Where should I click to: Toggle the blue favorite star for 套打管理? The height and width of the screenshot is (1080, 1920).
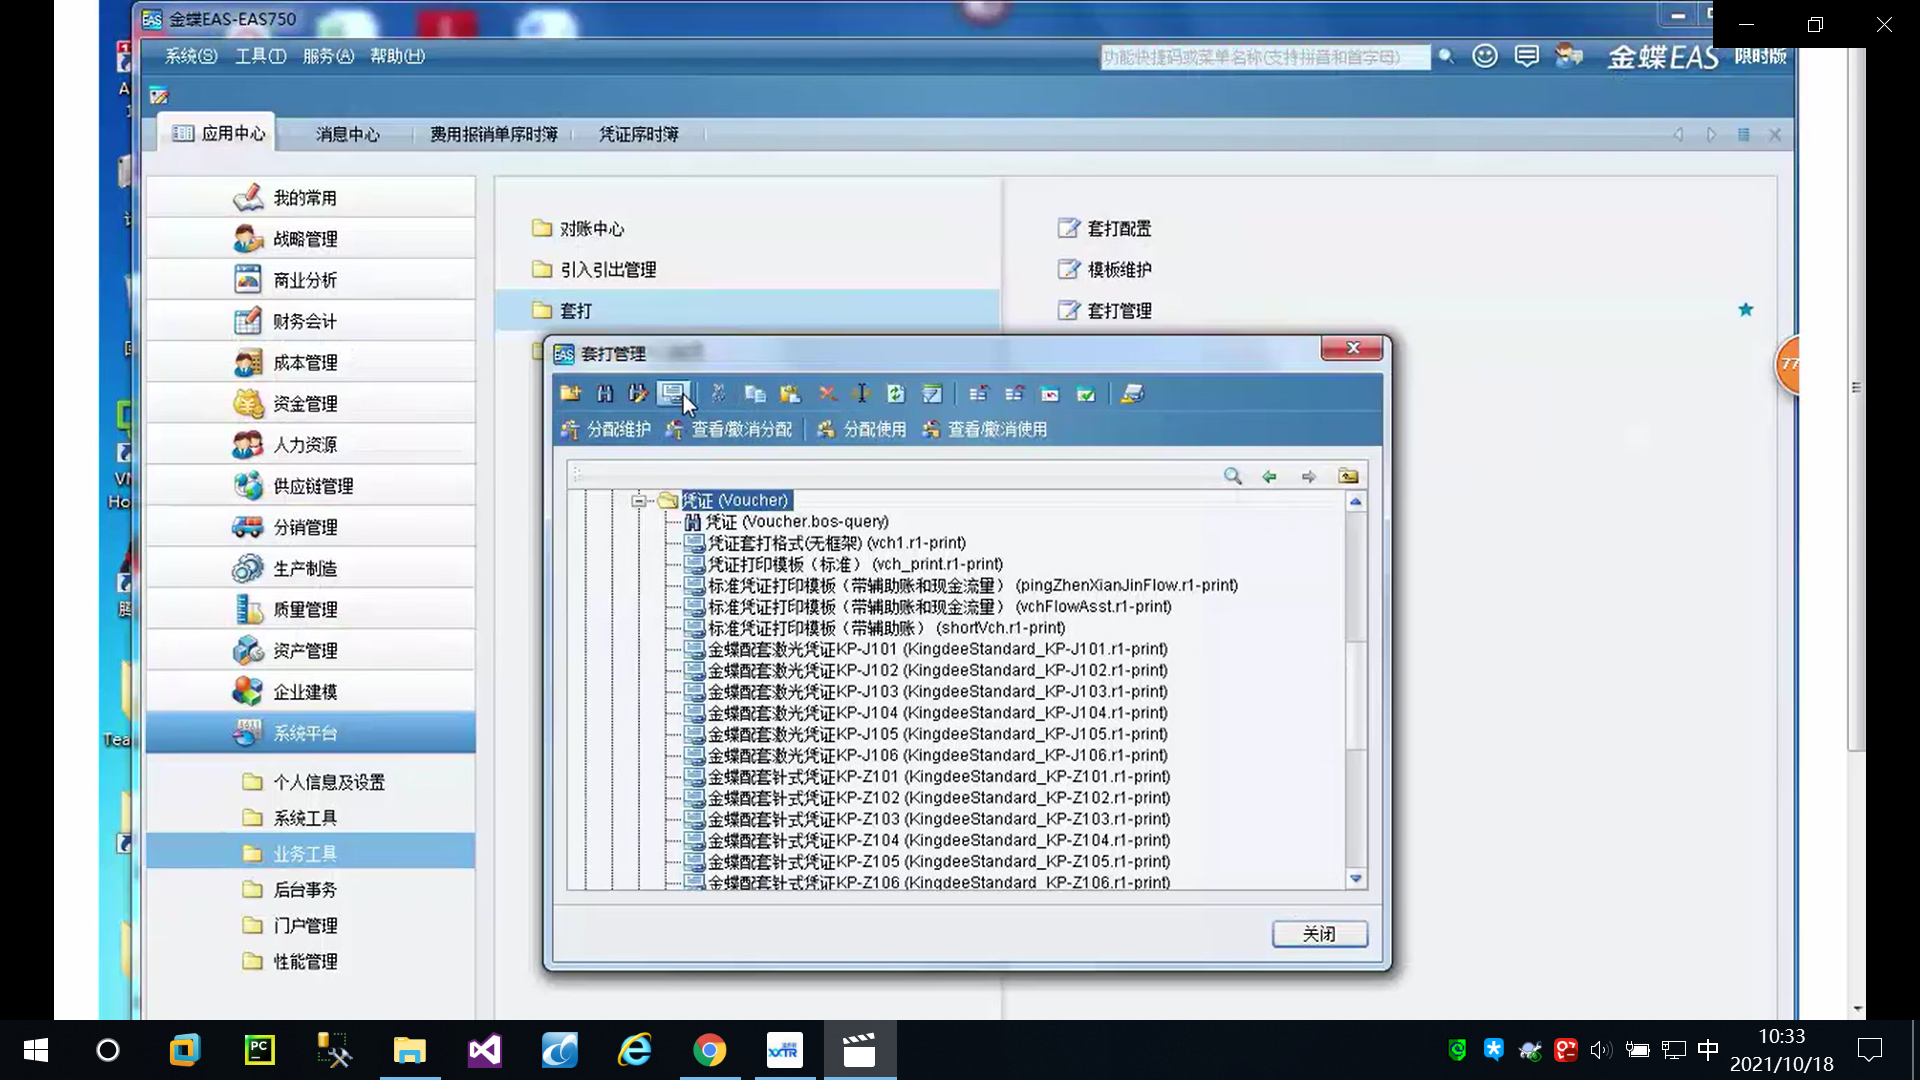coord(1745,310)
